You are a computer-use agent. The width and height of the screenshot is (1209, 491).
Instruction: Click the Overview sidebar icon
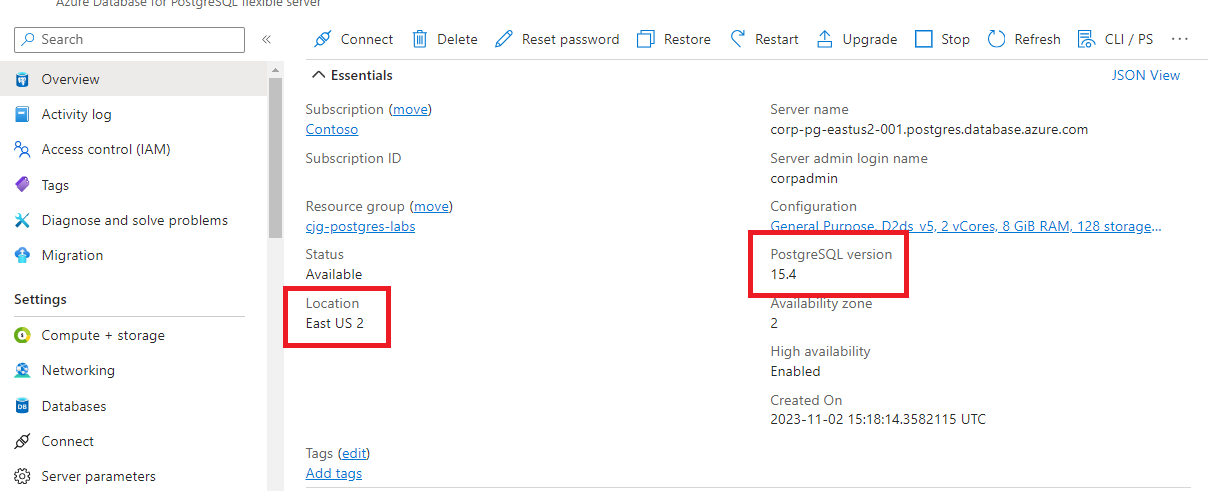pyautogui.click(x=22, y=79)
